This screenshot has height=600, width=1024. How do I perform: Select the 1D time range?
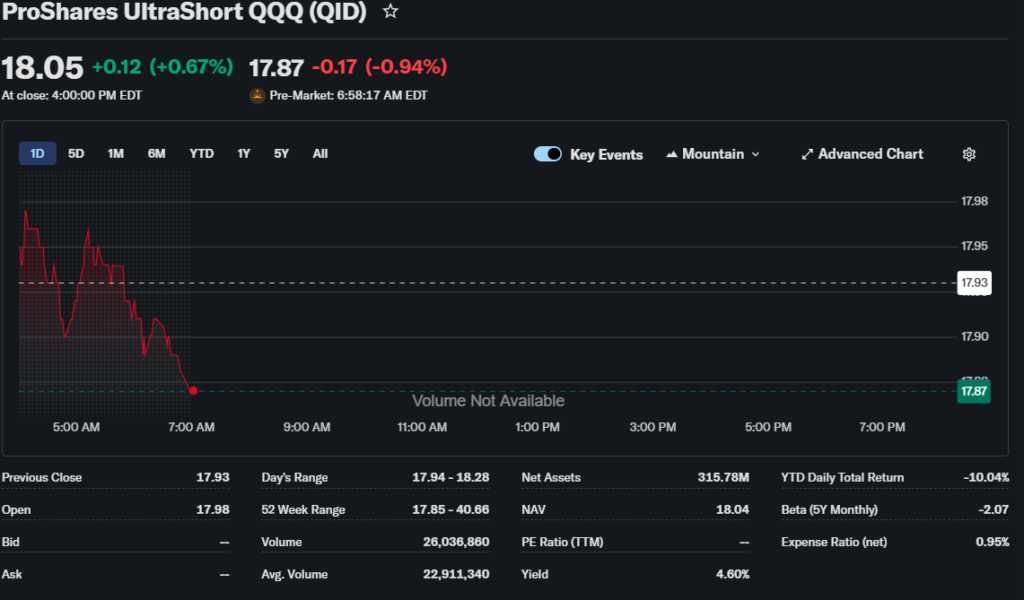click(x=37, y=154)
